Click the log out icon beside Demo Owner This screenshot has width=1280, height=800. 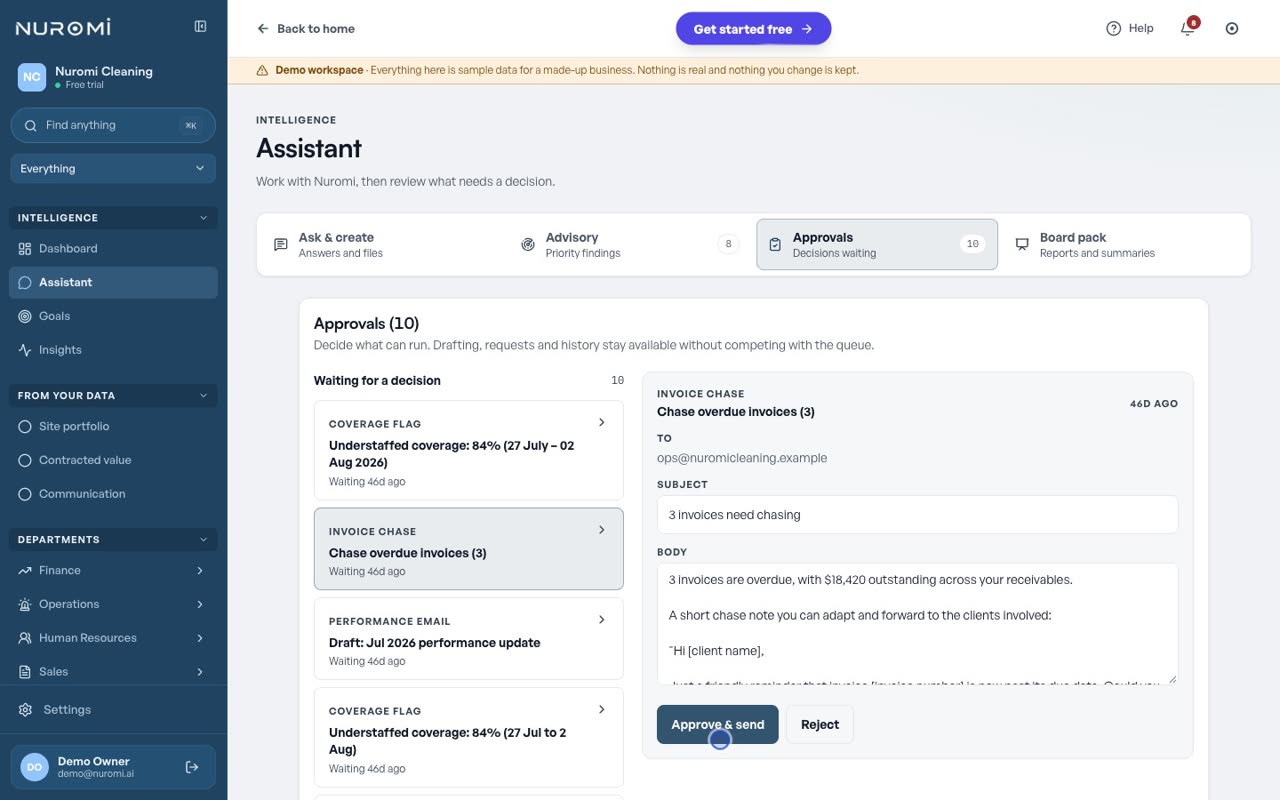tap(192, 767)
